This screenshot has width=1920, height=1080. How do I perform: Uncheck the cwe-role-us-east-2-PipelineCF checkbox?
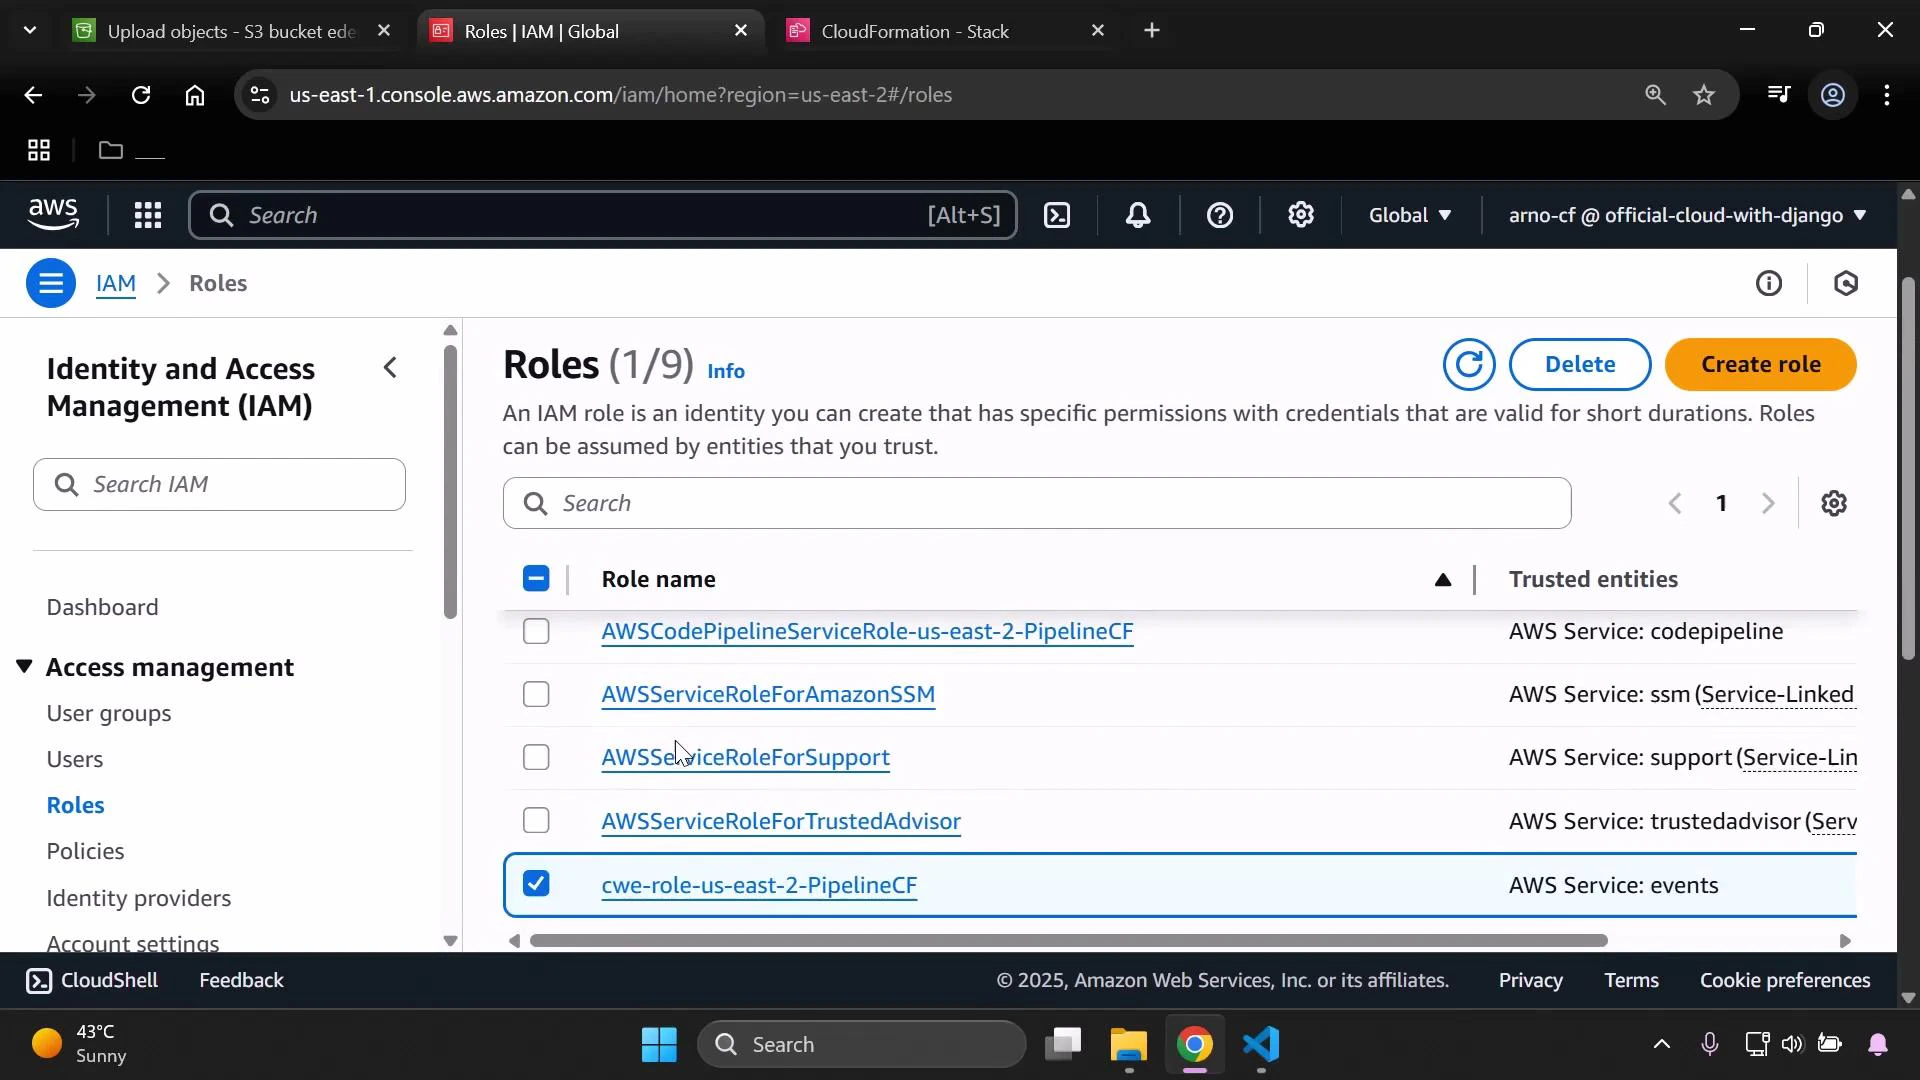pyautogui.click(x=536, y=883)
